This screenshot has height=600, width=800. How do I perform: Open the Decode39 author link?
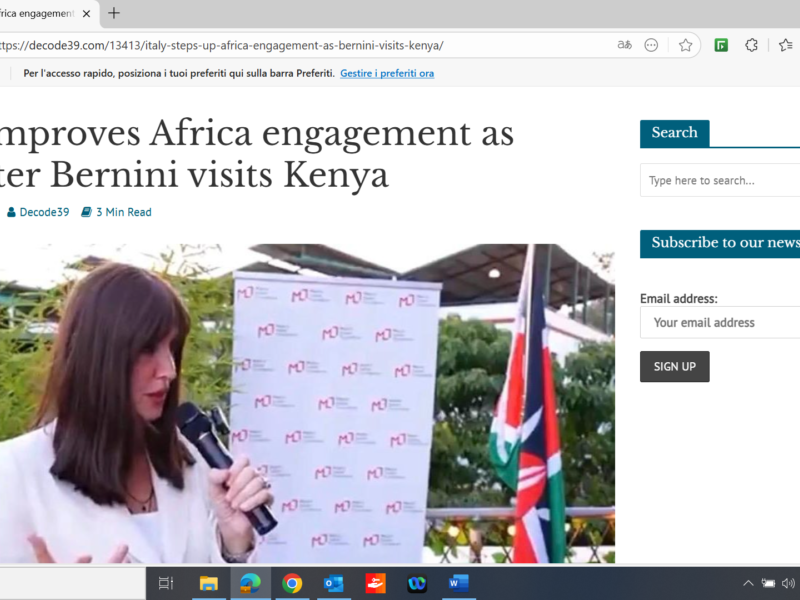coord(44,212)
